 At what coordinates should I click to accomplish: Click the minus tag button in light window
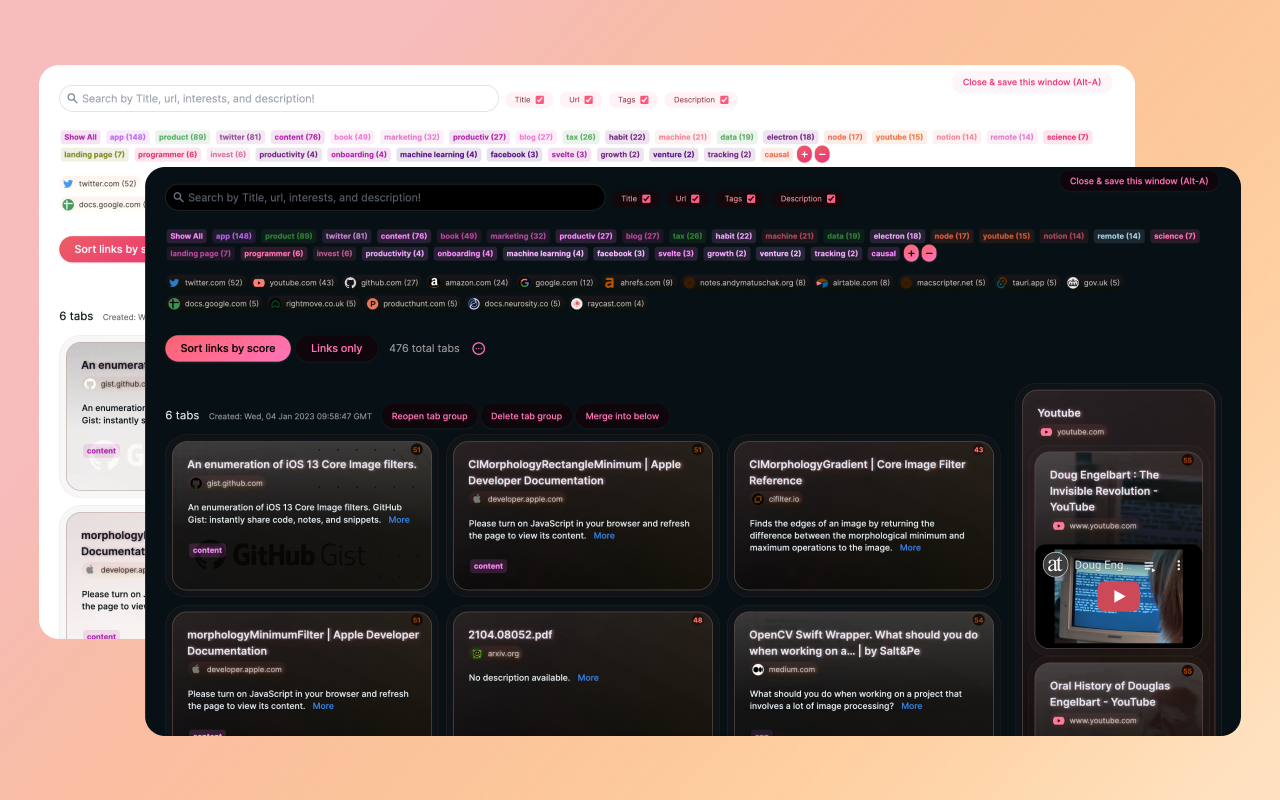(822, 155)
